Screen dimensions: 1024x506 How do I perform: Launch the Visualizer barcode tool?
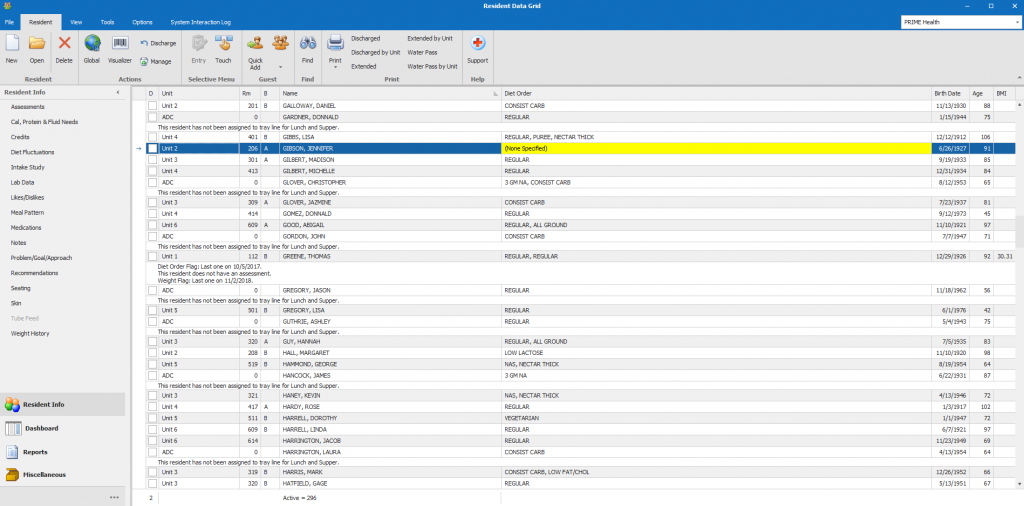120,46
